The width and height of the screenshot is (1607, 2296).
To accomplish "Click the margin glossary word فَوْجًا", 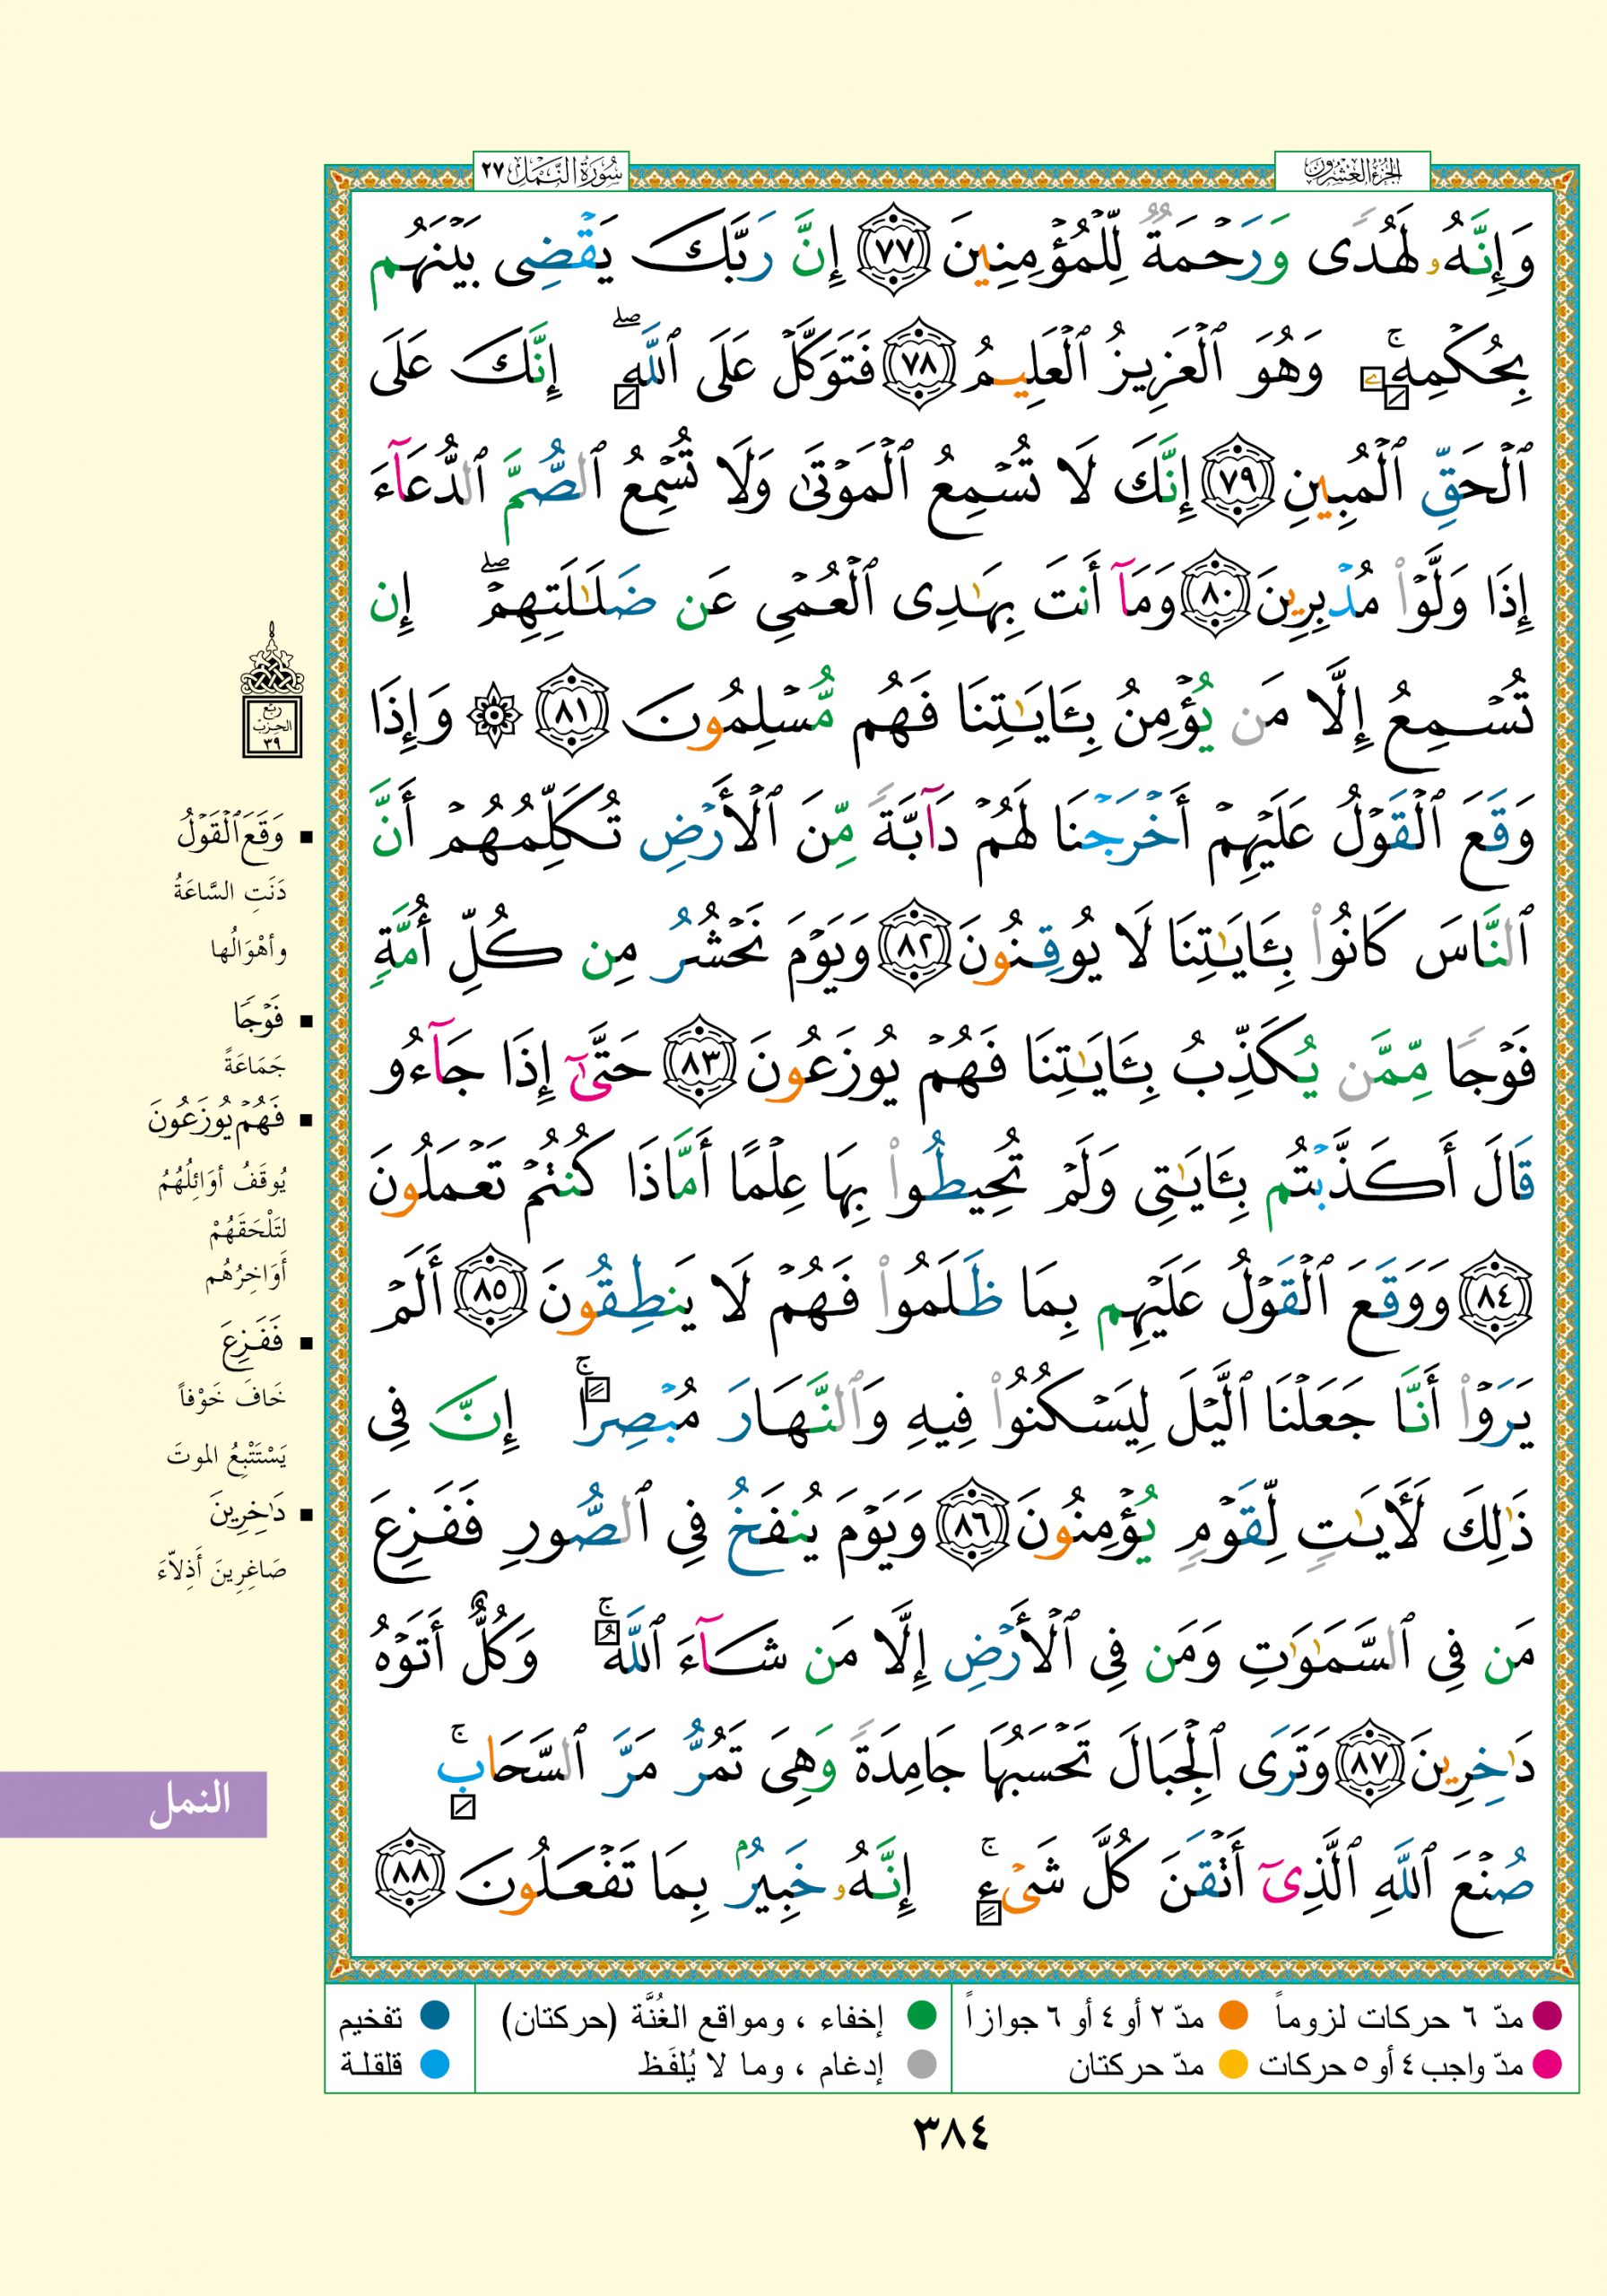I will 258,1020.
